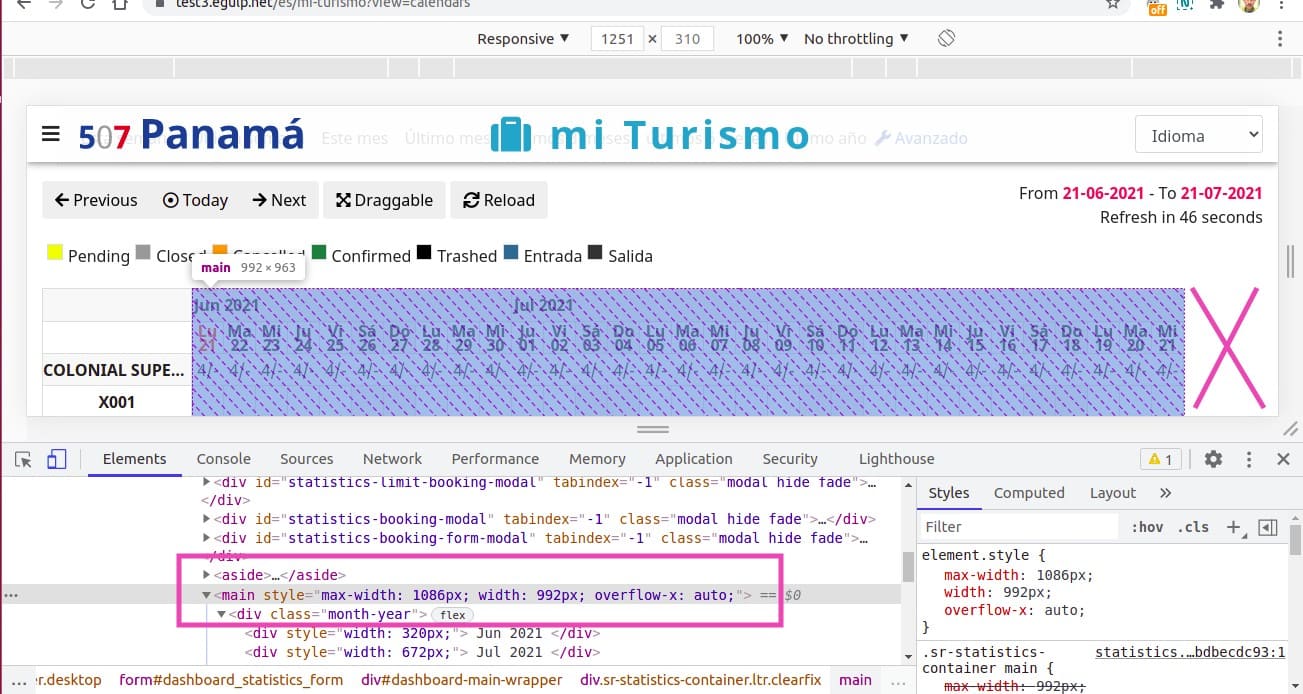The width and height of the screenshot is (1303, 694).
Task: Expand the No throttling dropdown
Action: 856,39
